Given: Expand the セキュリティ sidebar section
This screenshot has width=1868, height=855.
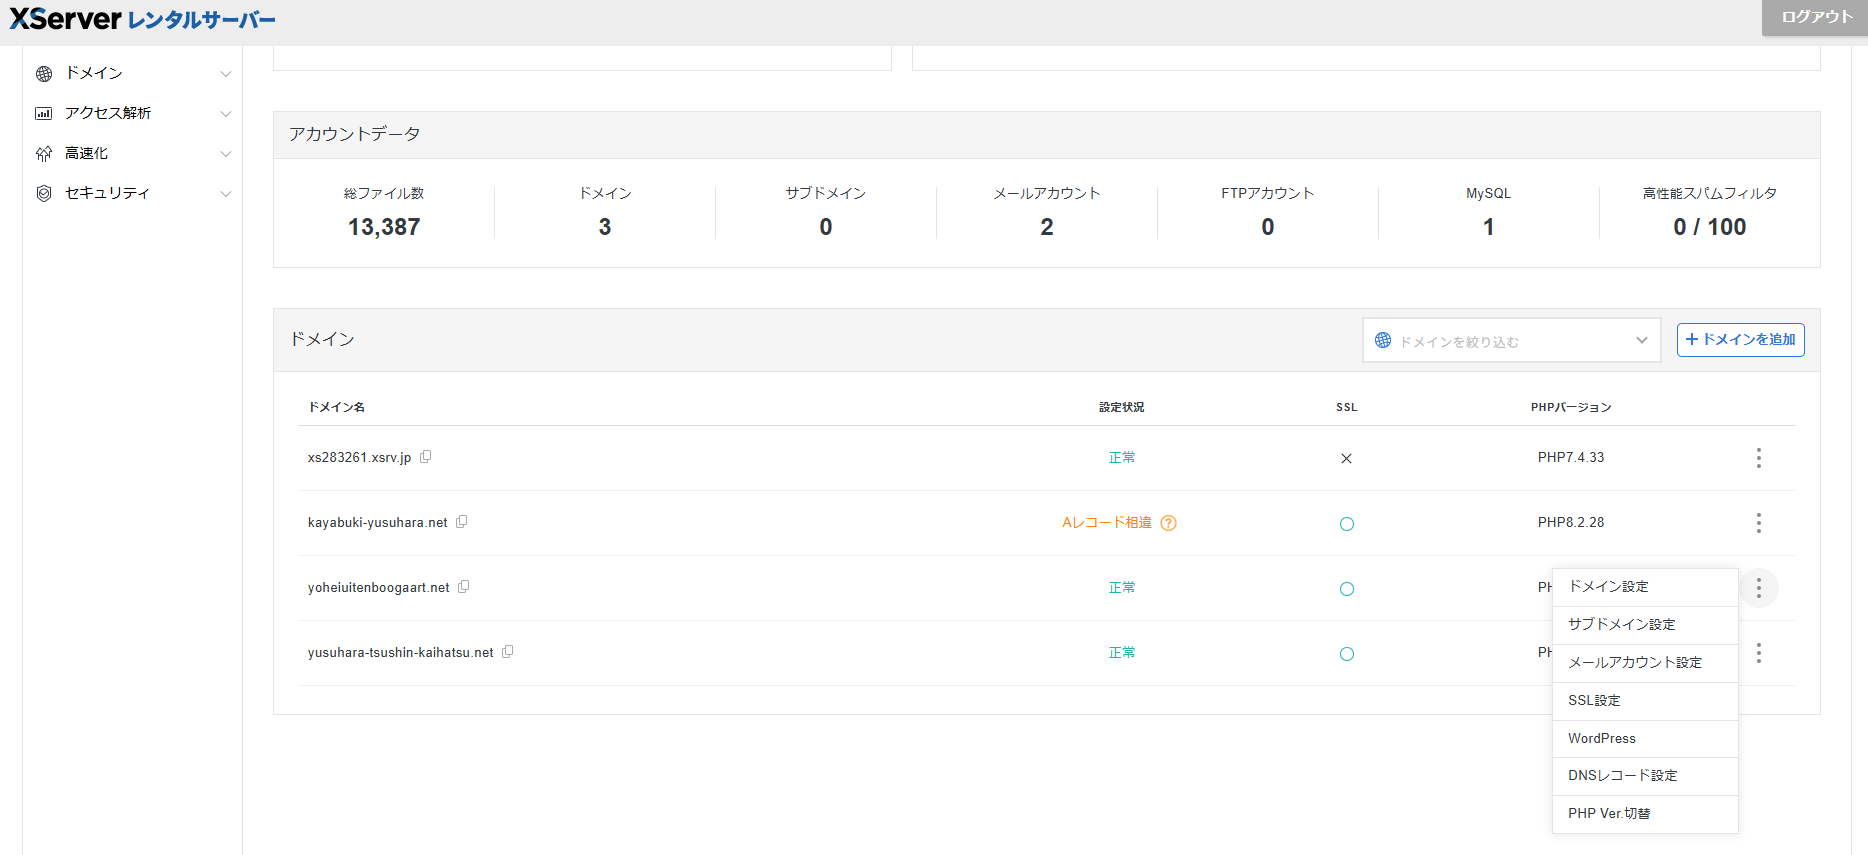Looking at the screenshot, I should tap(132, 193).
